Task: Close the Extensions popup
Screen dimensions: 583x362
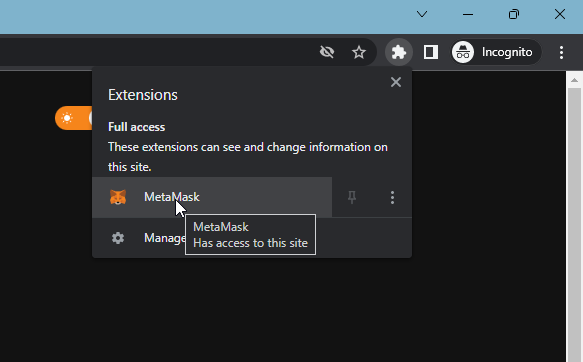Action: (396, 82)
